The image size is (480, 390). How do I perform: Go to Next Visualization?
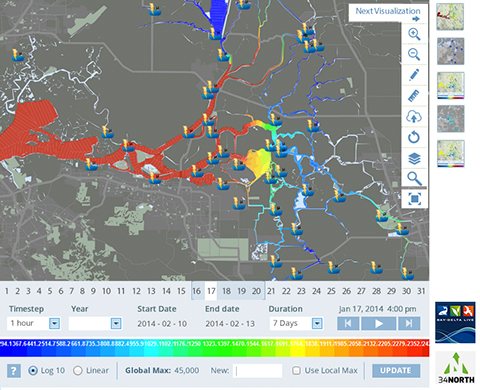(x=388, y=14)
